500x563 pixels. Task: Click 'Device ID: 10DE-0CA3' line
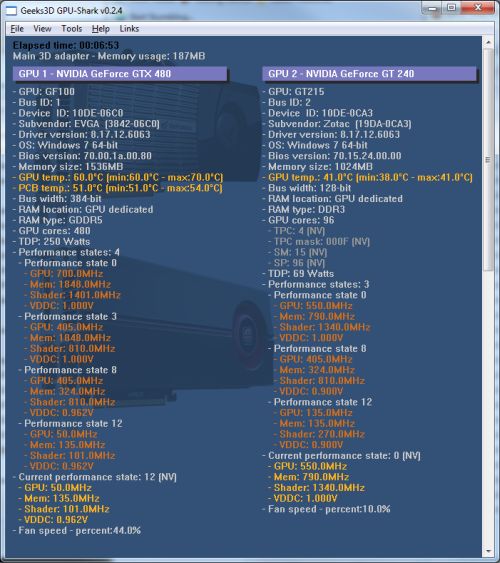[x=318, y=113]
